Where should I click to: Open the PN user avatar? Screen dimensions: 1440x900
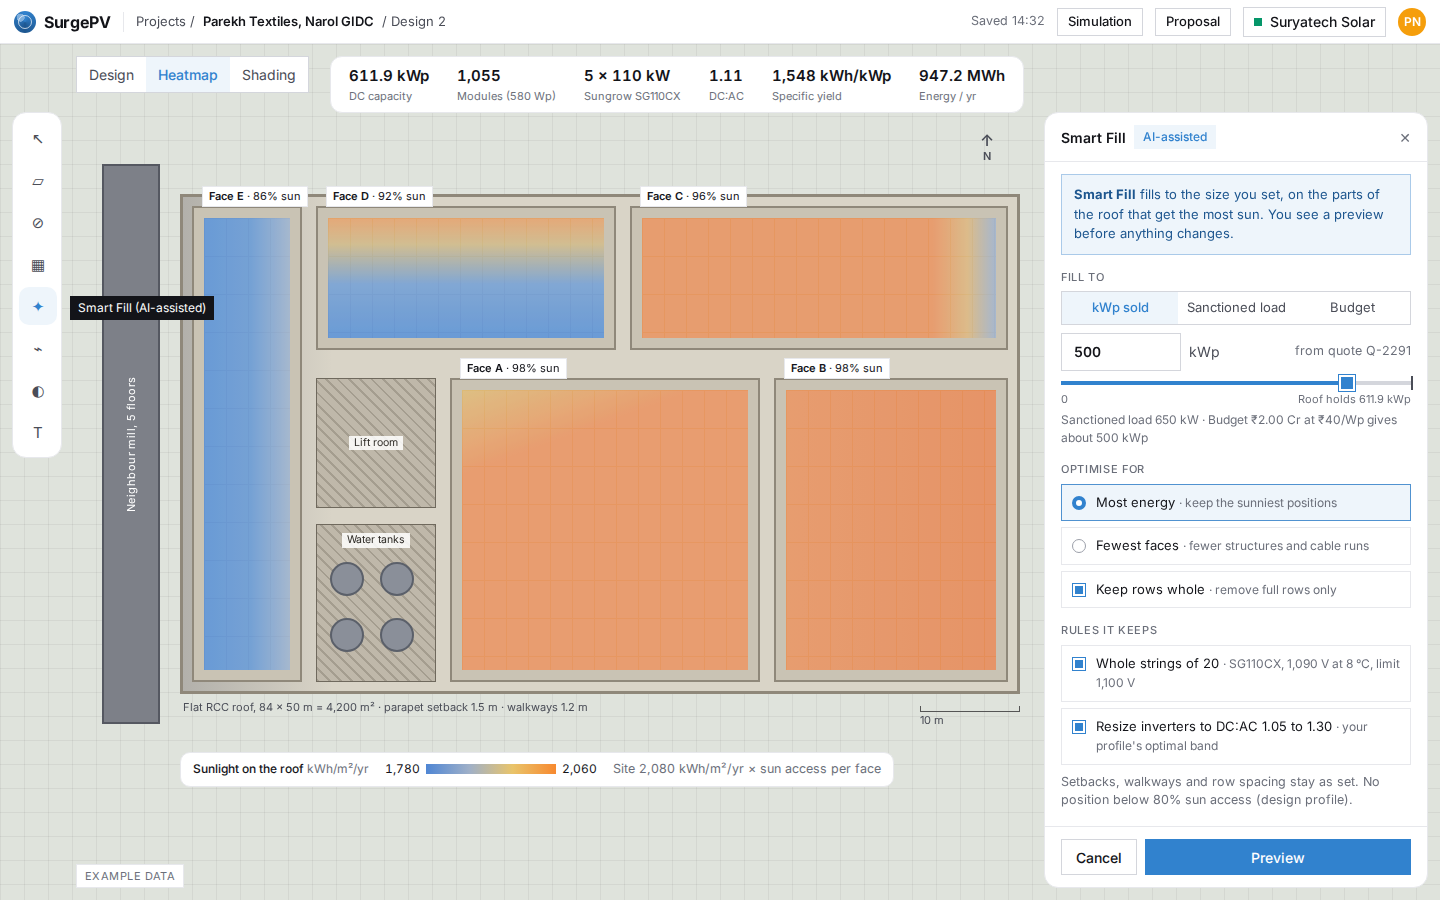click(1412, 21)
